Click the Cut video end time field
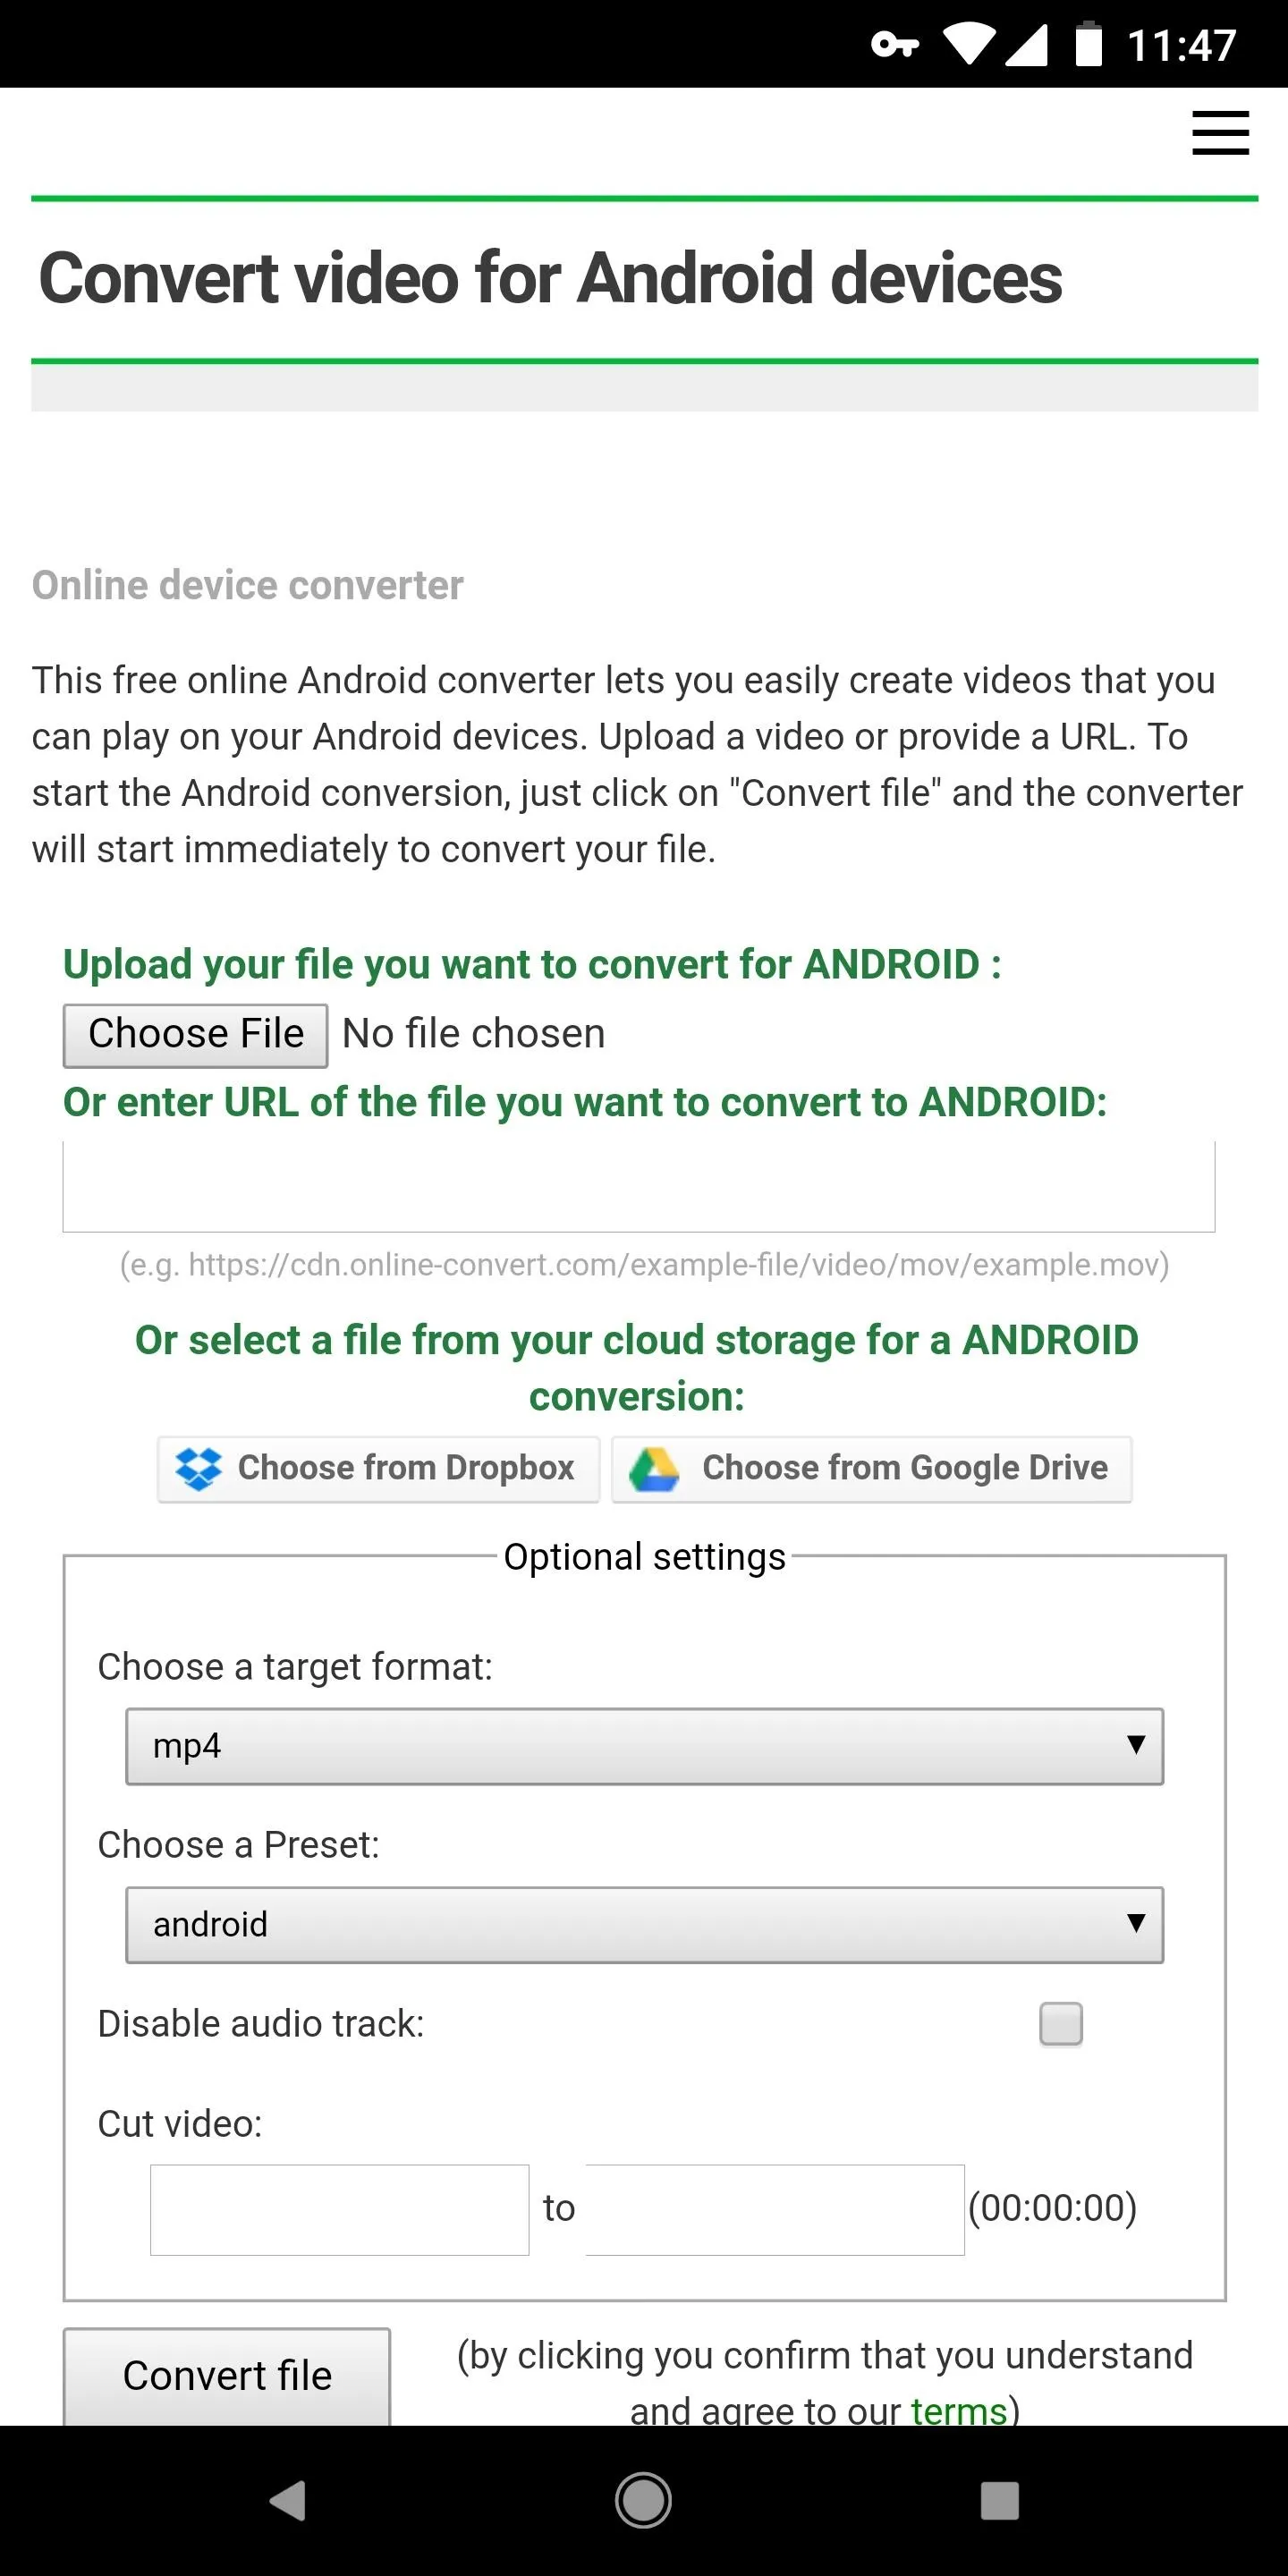1288x2576 pixels. point(775,2210)
